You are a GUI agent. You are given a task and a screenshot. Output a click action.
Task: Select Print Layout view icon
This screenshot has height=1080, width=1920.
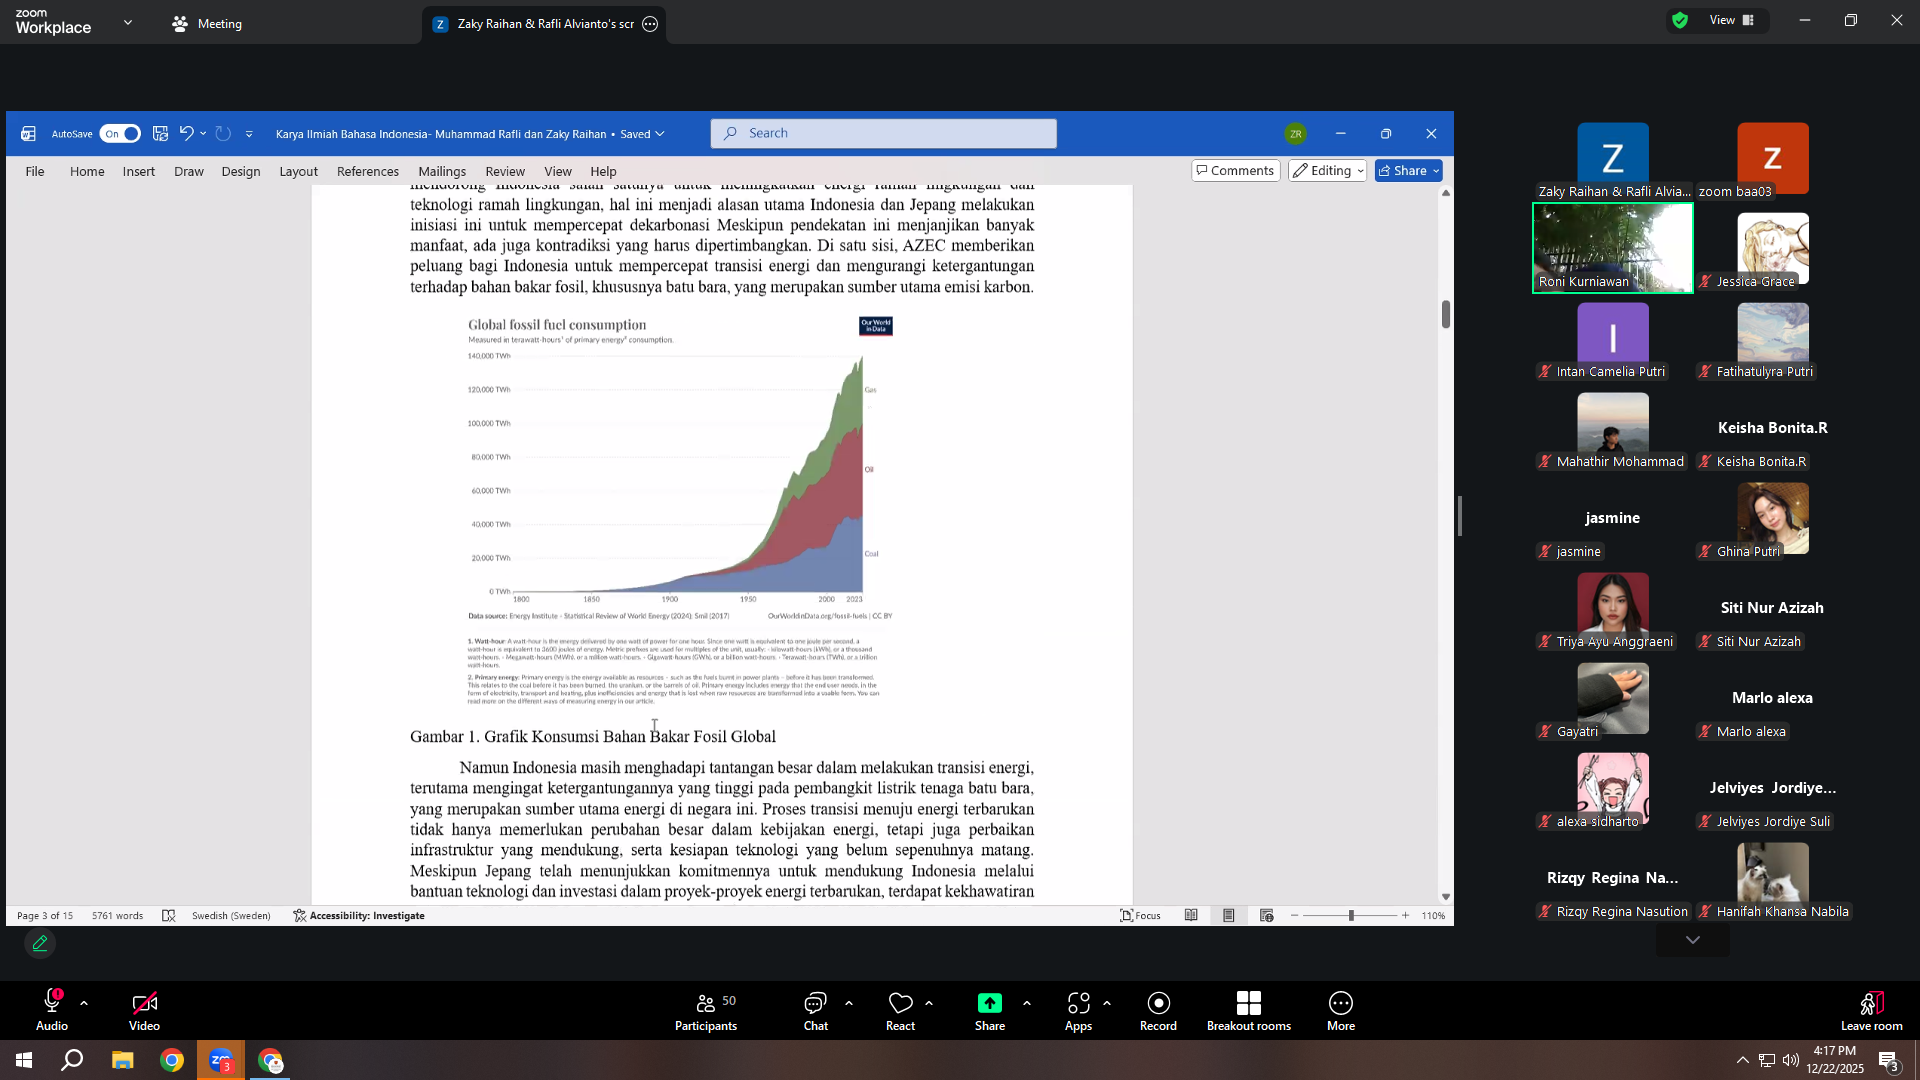point(1229,916)
